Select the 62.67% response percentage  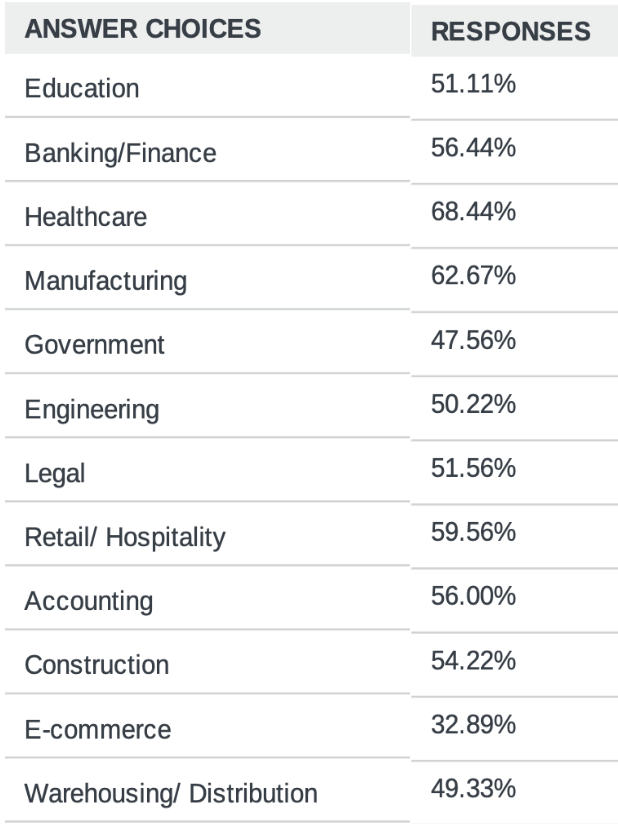tap(473, 276)
